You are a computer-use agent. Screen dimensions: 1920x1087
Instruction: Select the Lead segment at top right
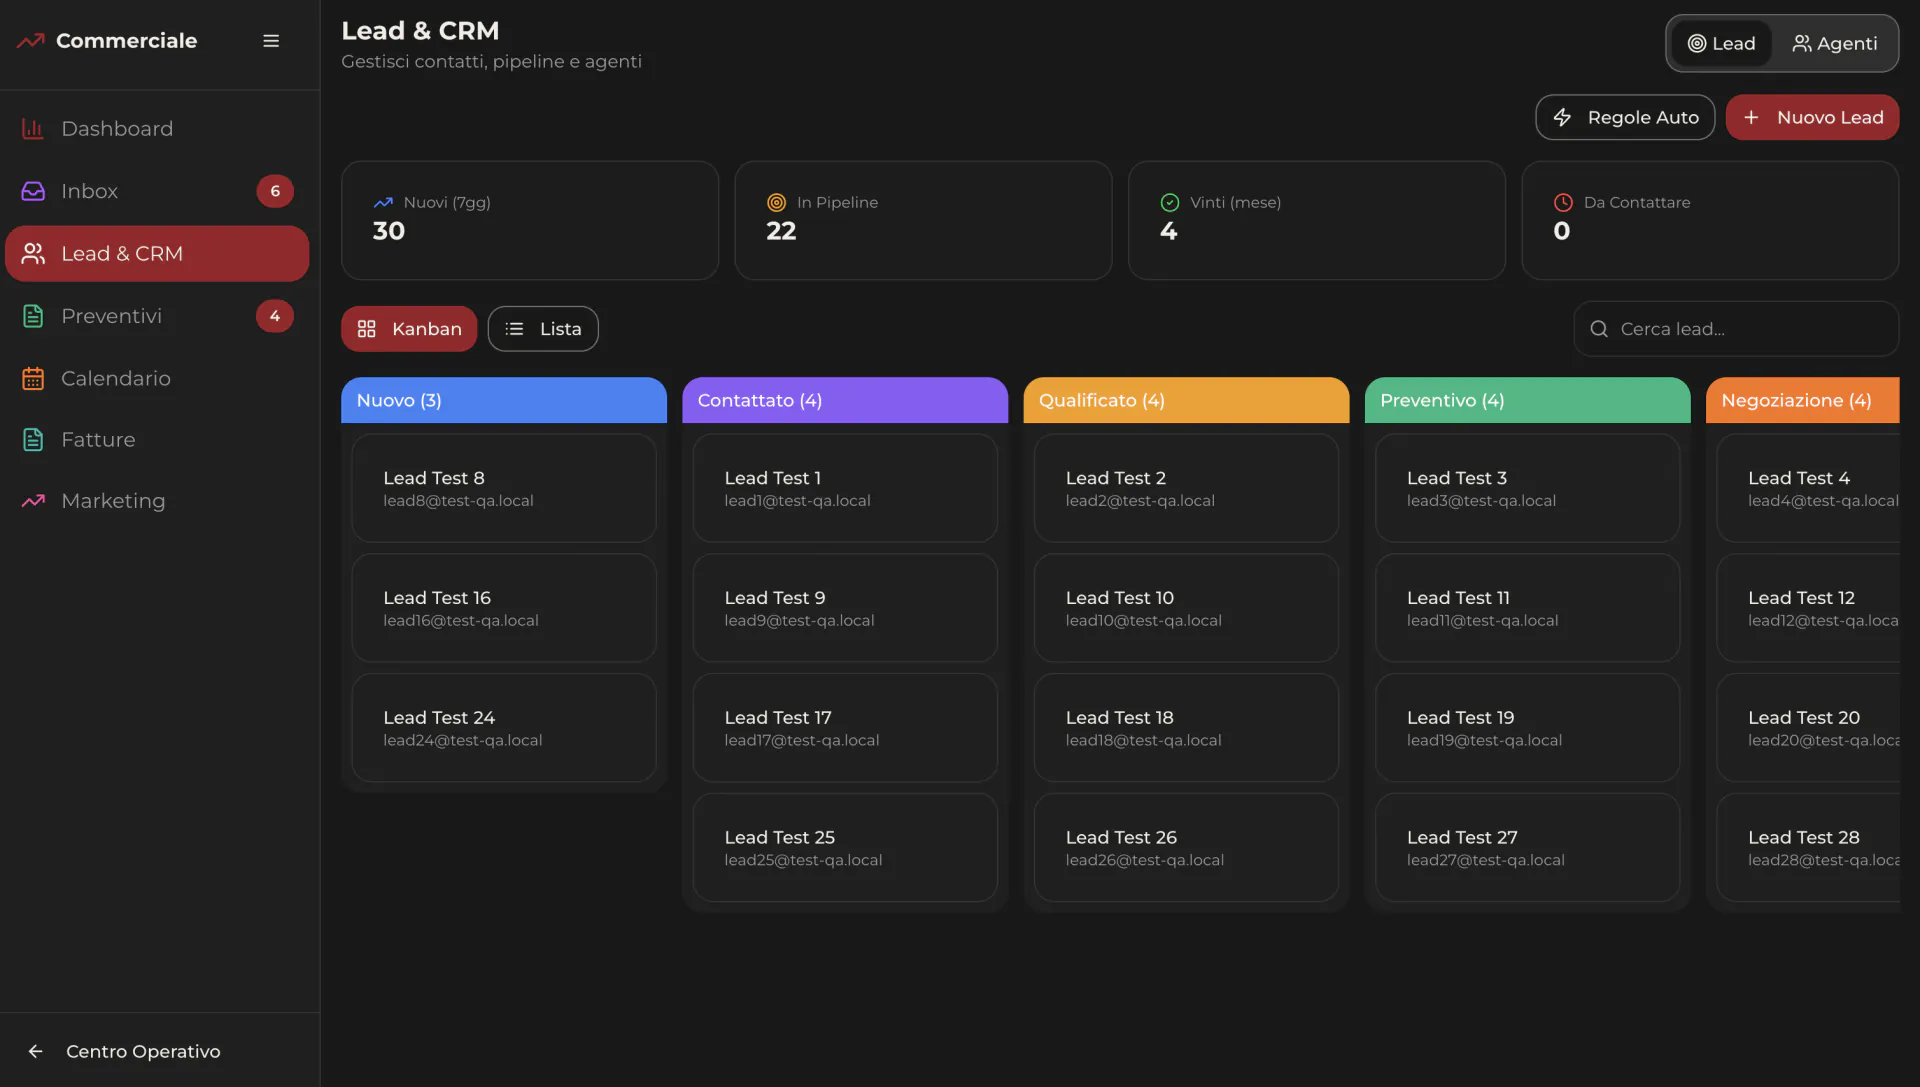(1721, 44)
